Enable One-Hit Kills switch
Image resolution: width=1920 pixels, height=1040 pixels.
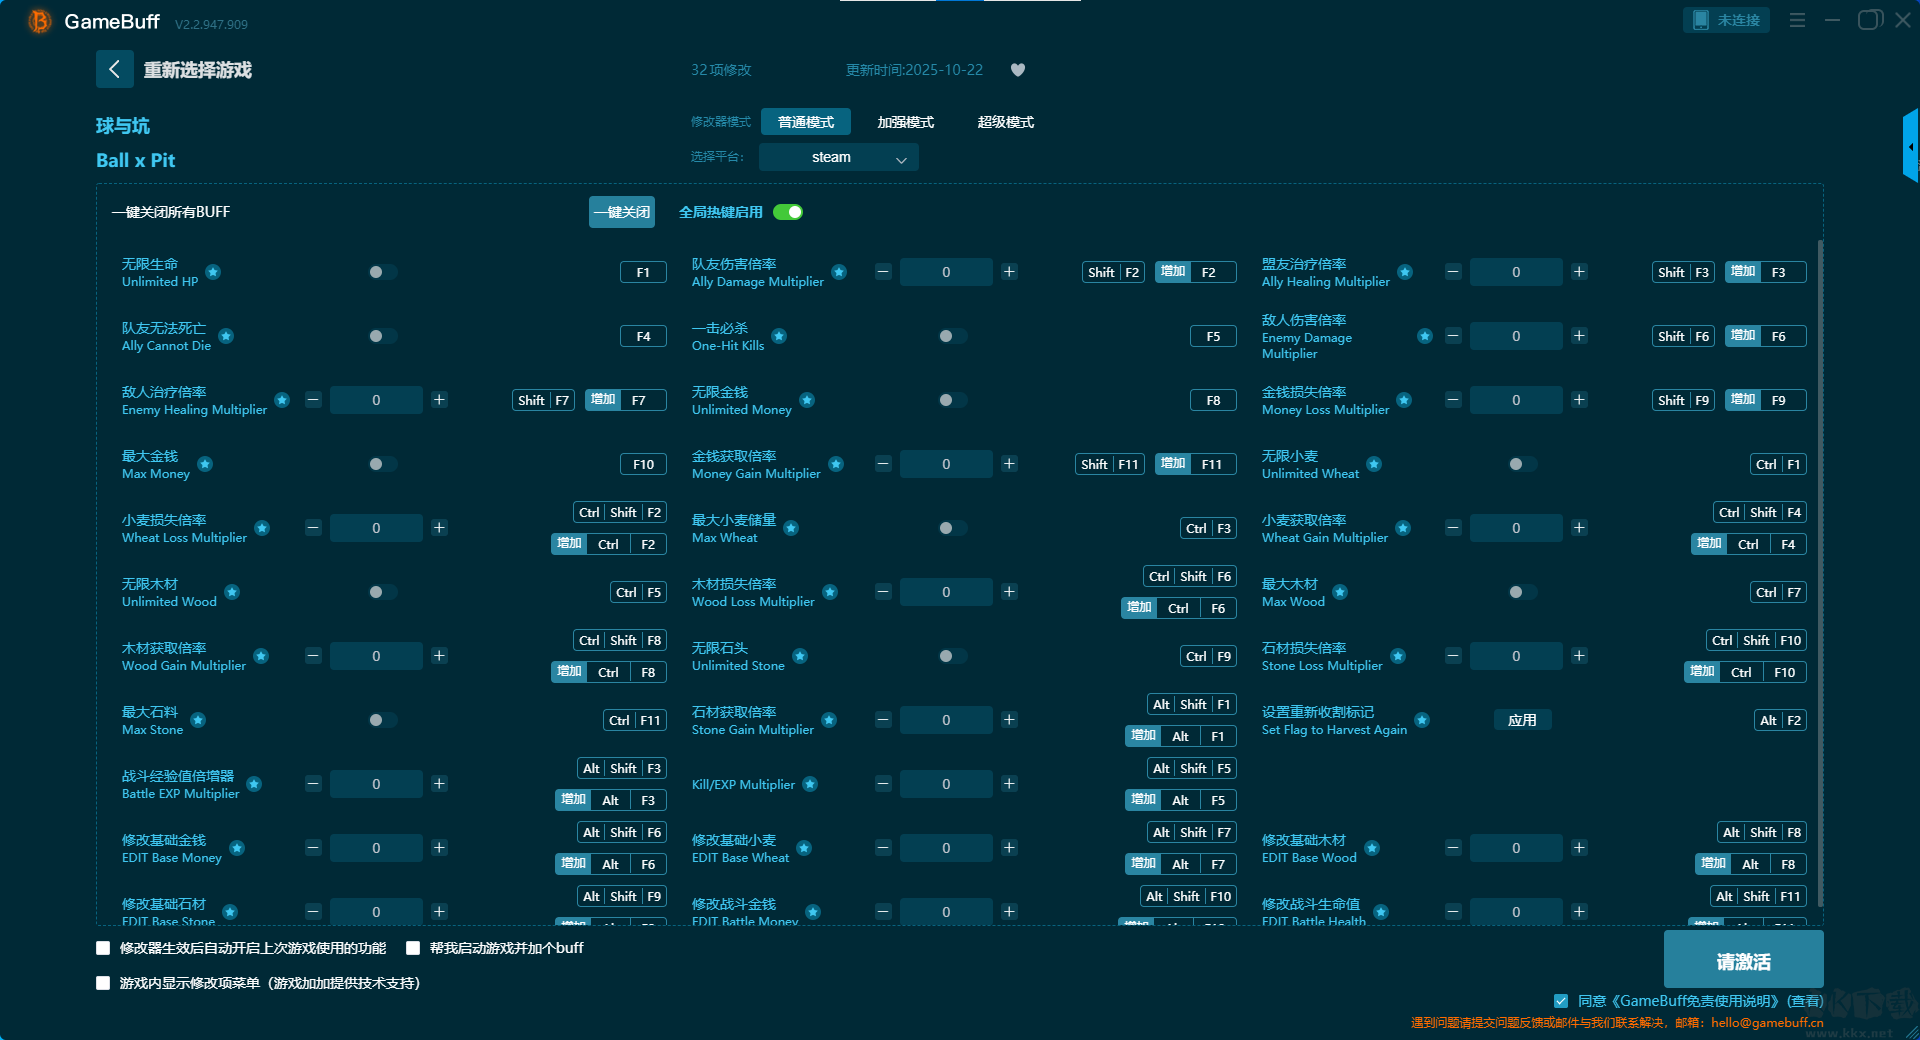tap(952, 336)
